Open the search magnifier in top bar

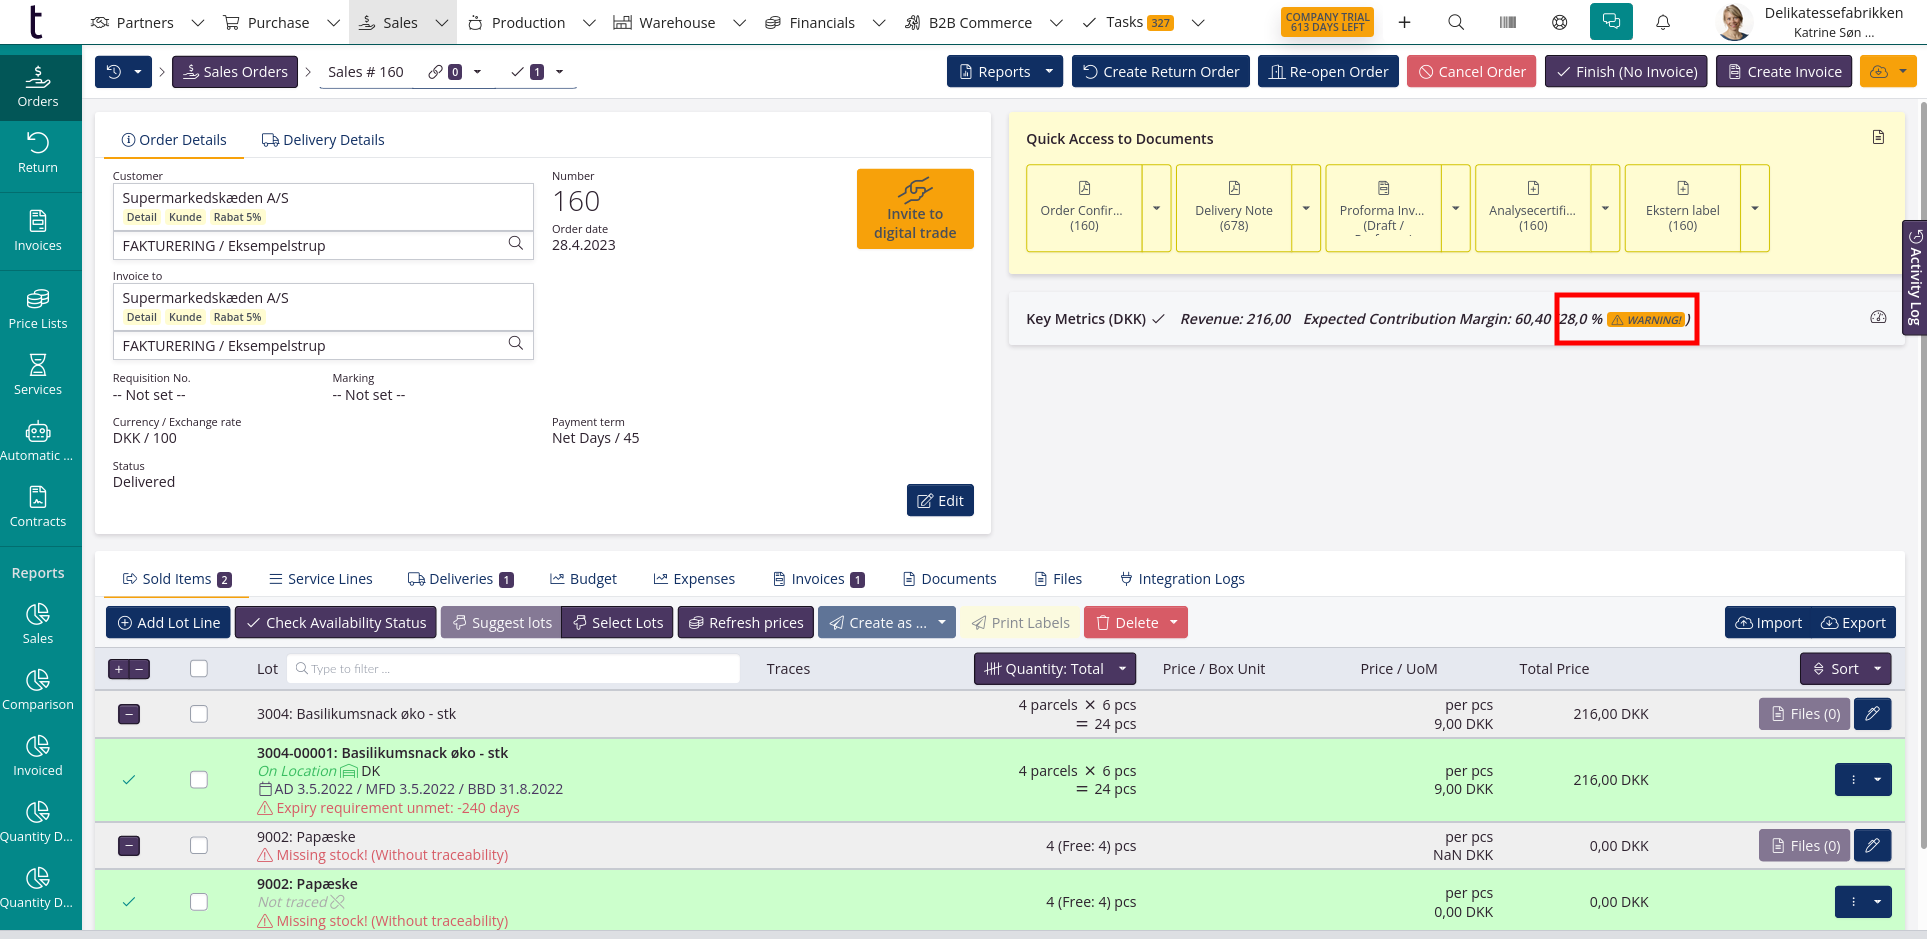(1456, 22)
